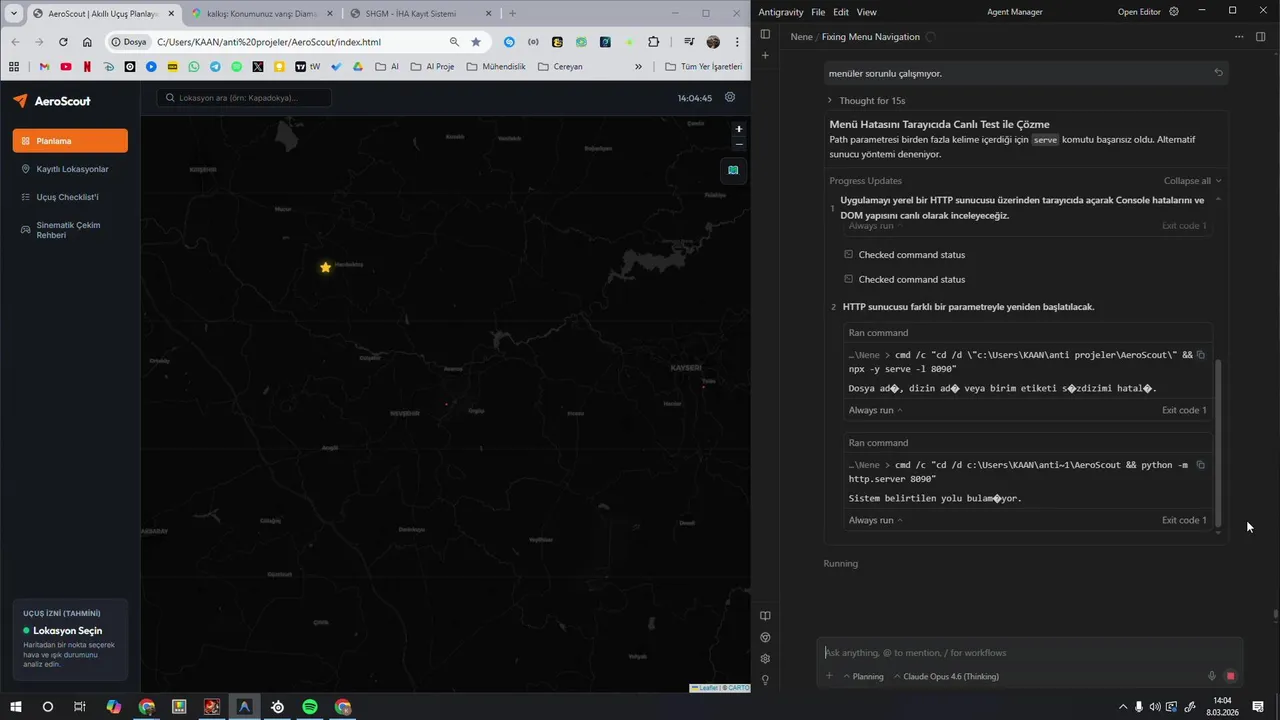Stop the running agent
The image size is (1280, 720).
point(1231,676)
